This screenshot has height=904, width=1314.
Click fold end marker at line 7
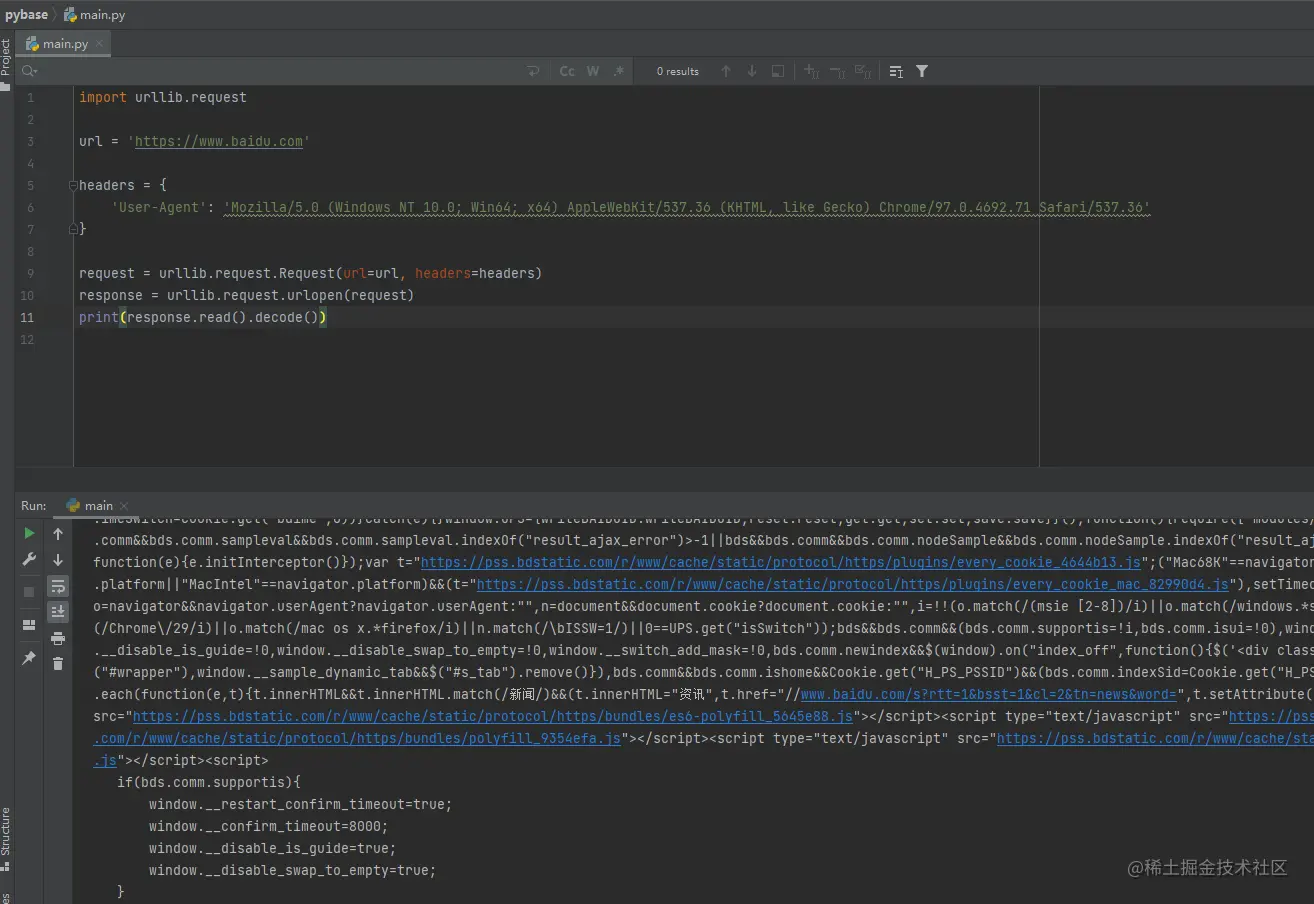[x=73, y=229]
